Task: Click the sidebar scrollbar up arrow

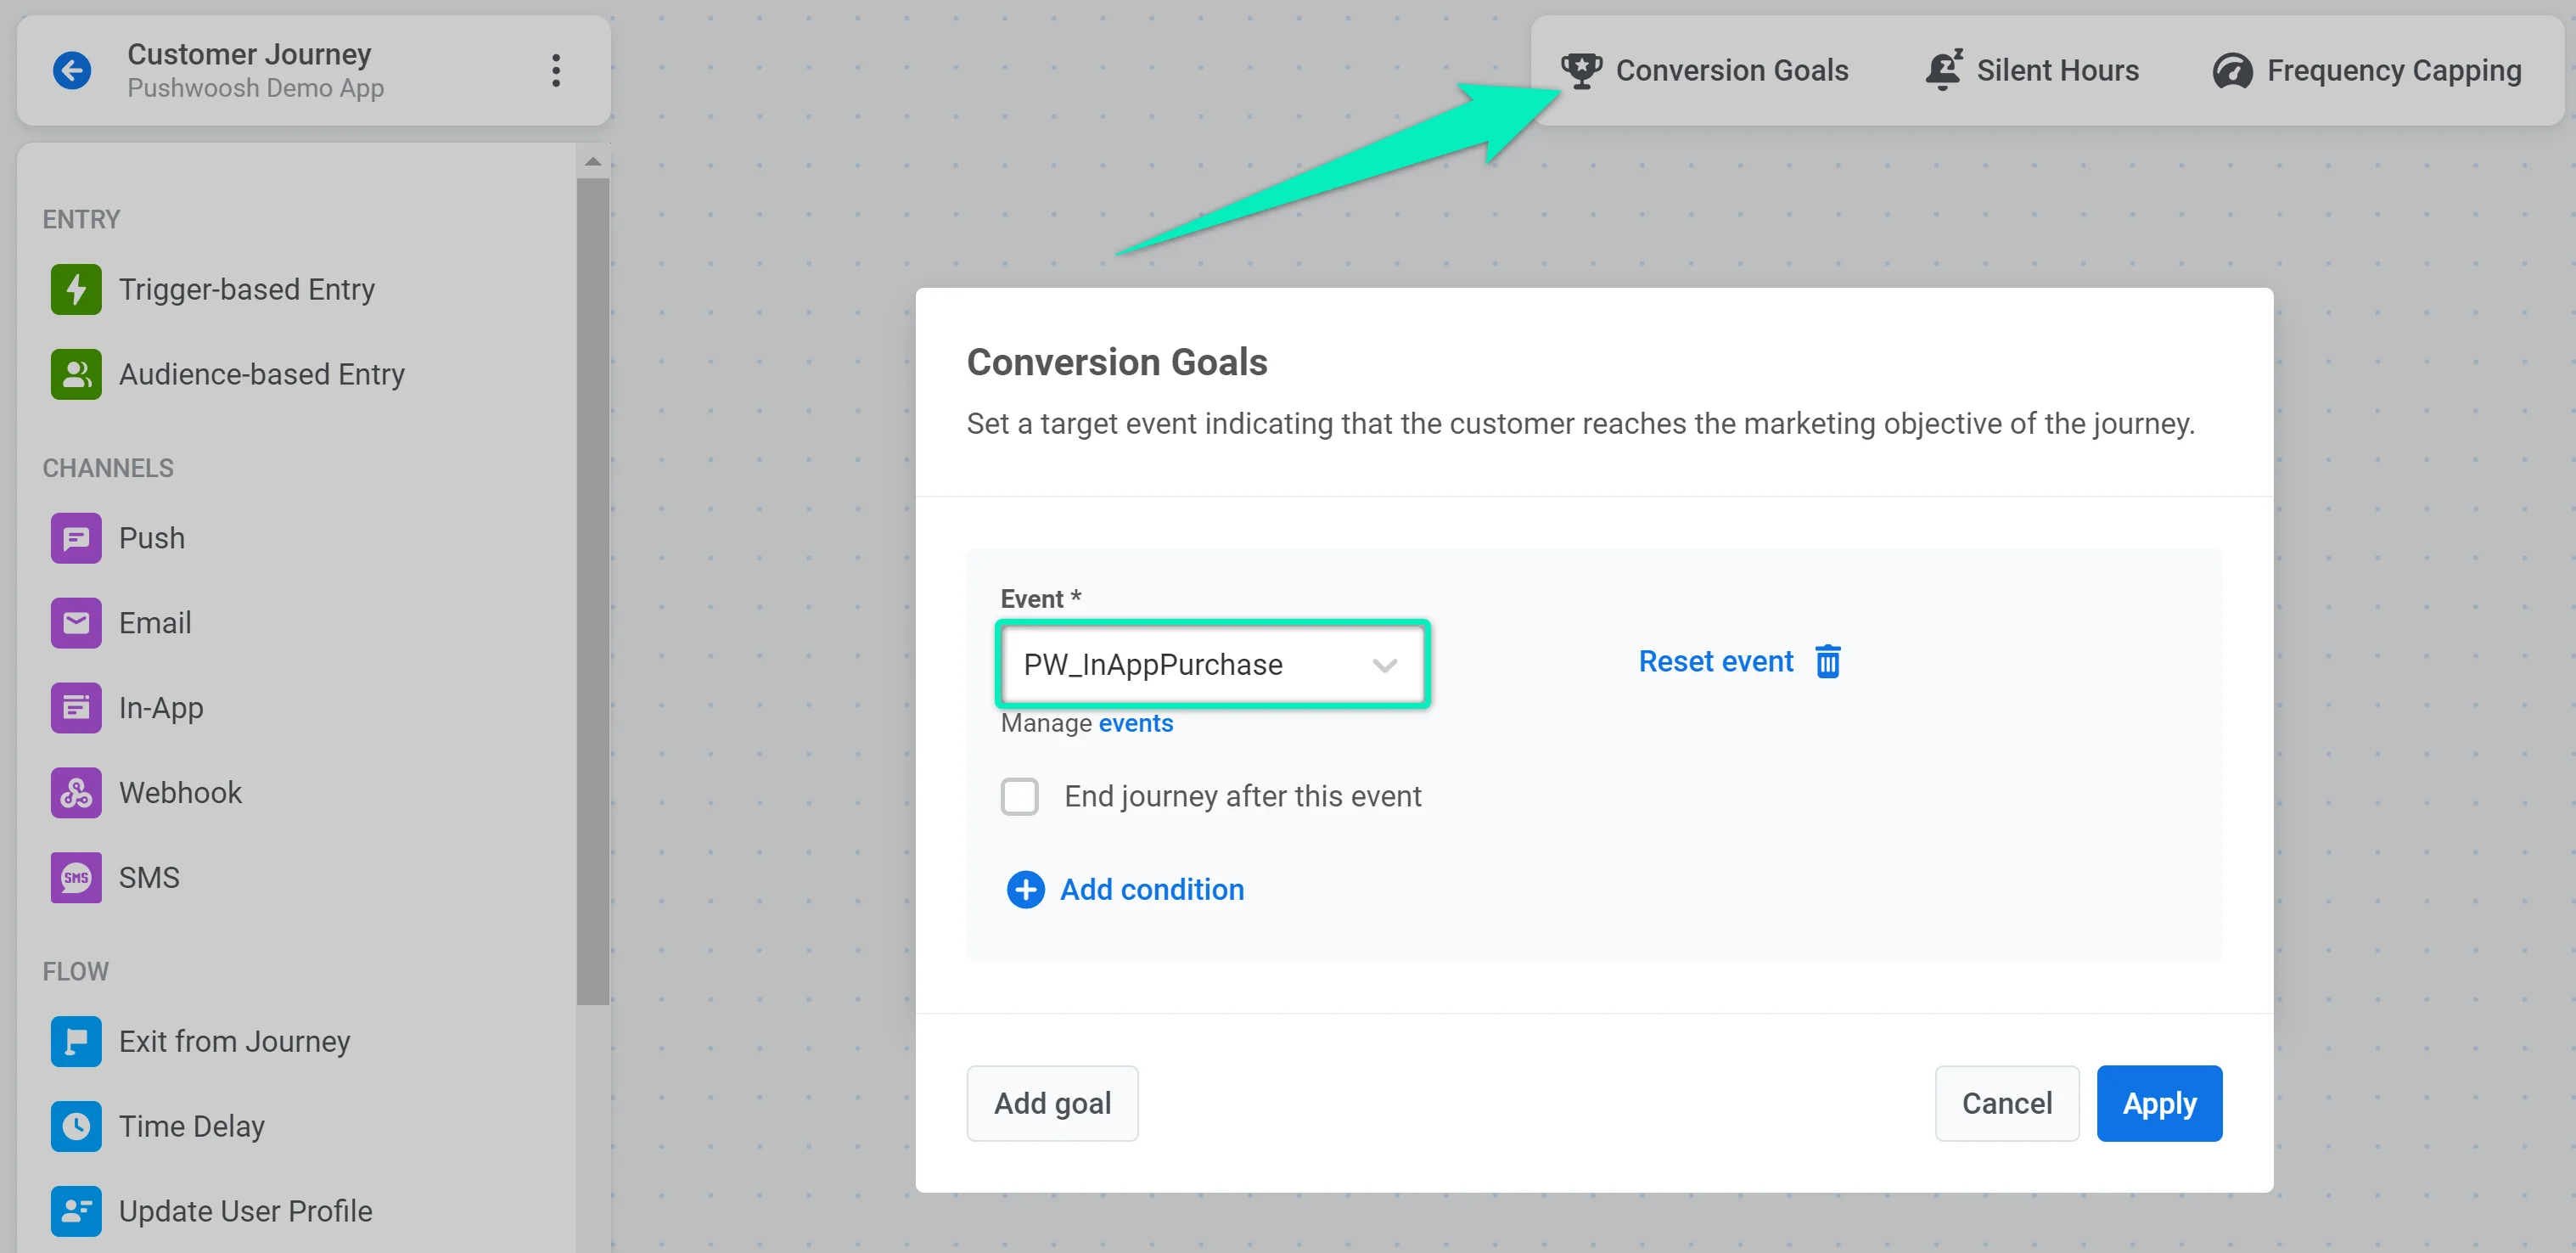Action: pos(593,161)
